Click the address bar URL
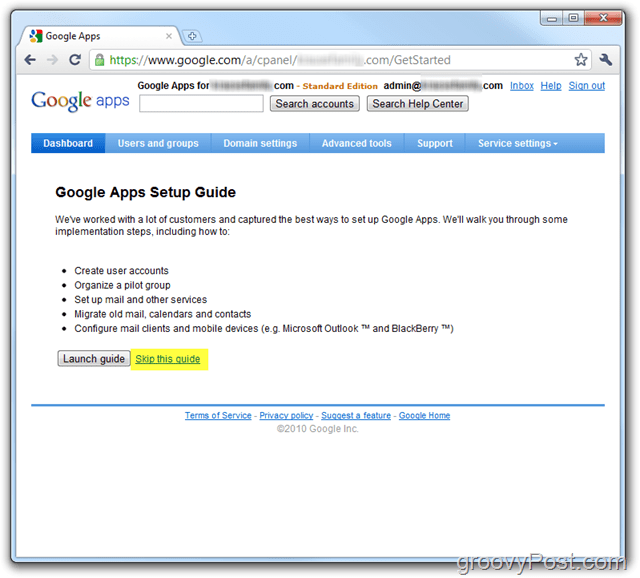The image size is (640, 578). click(x=280, y=60)
